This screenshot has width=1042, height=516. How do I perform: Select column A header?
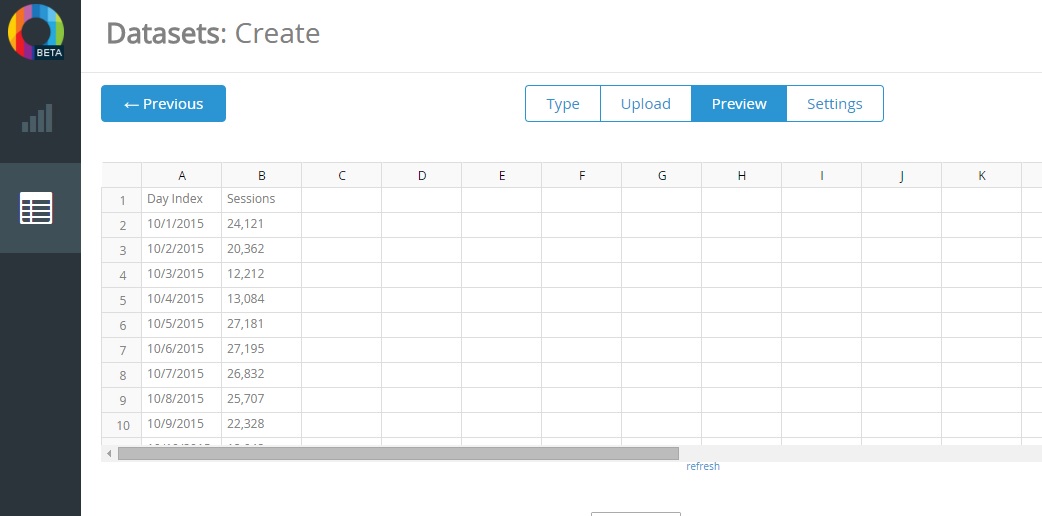pyautogui.click(x=181, y=175)
